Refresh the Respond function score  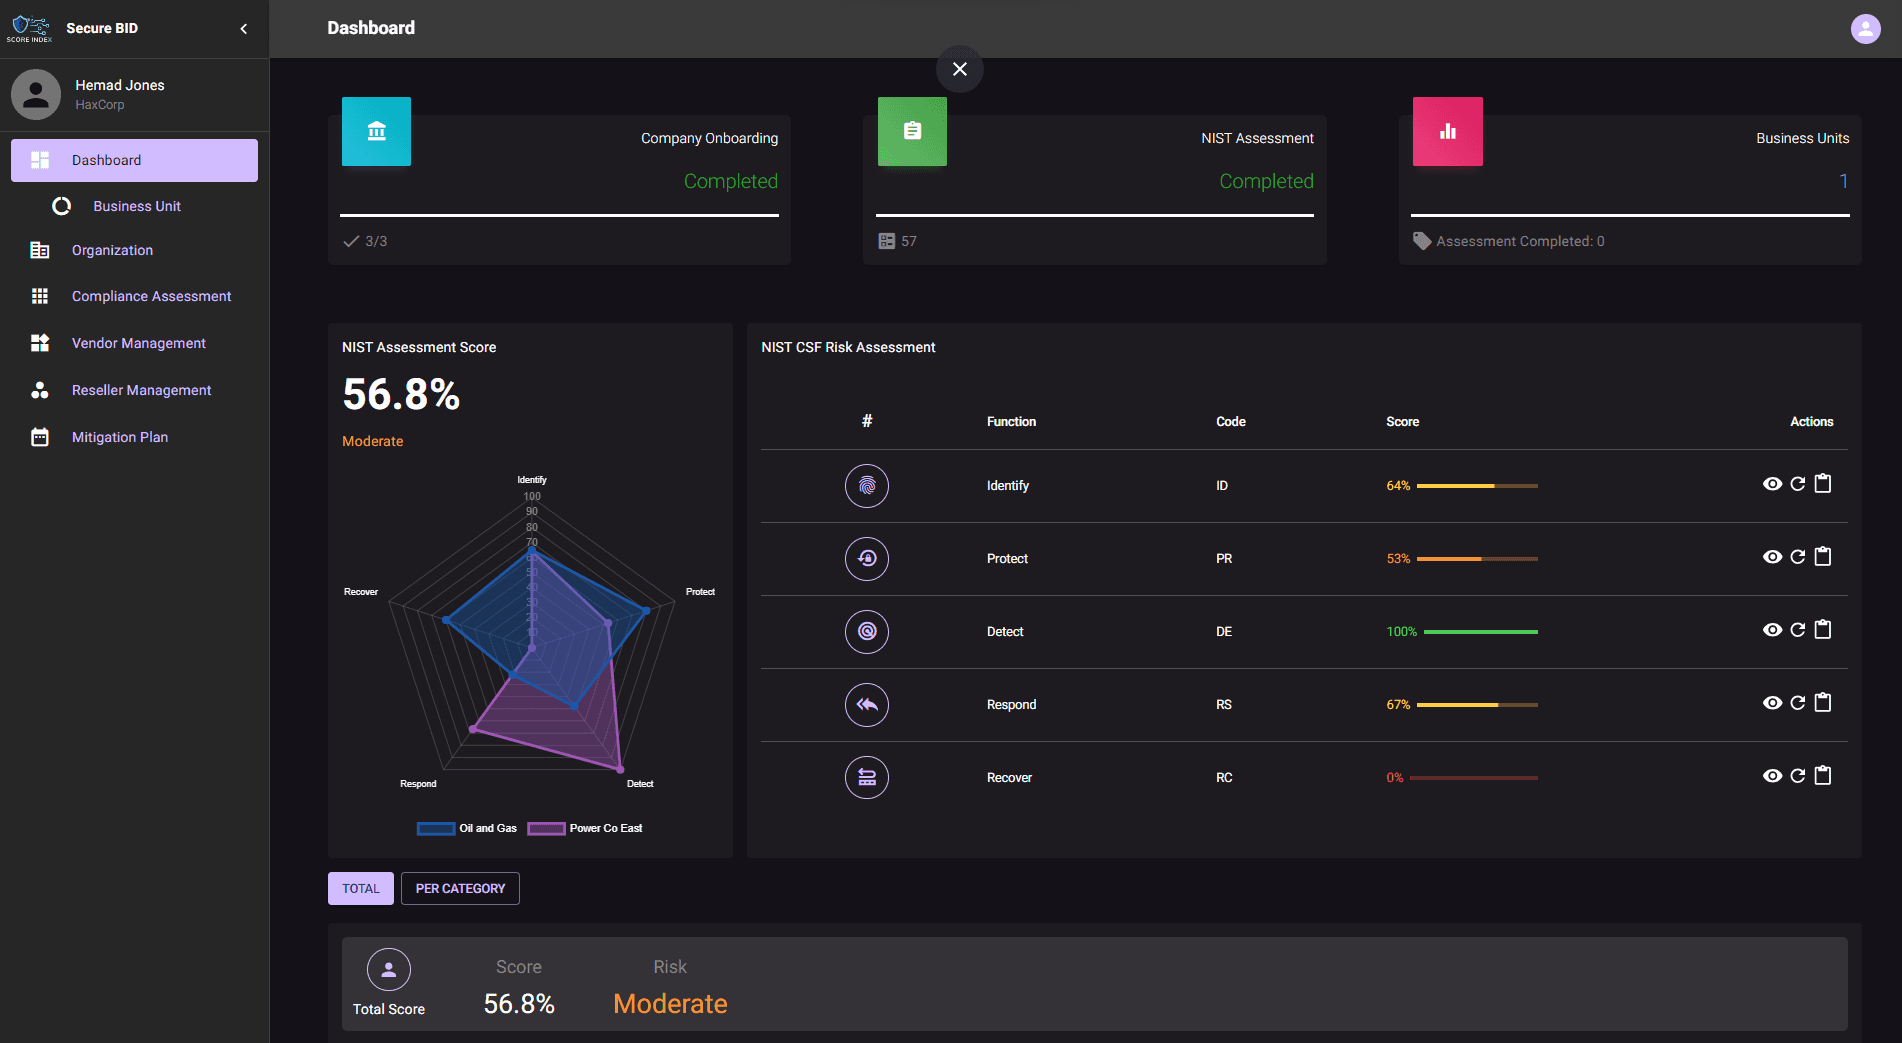(1798, 703)
